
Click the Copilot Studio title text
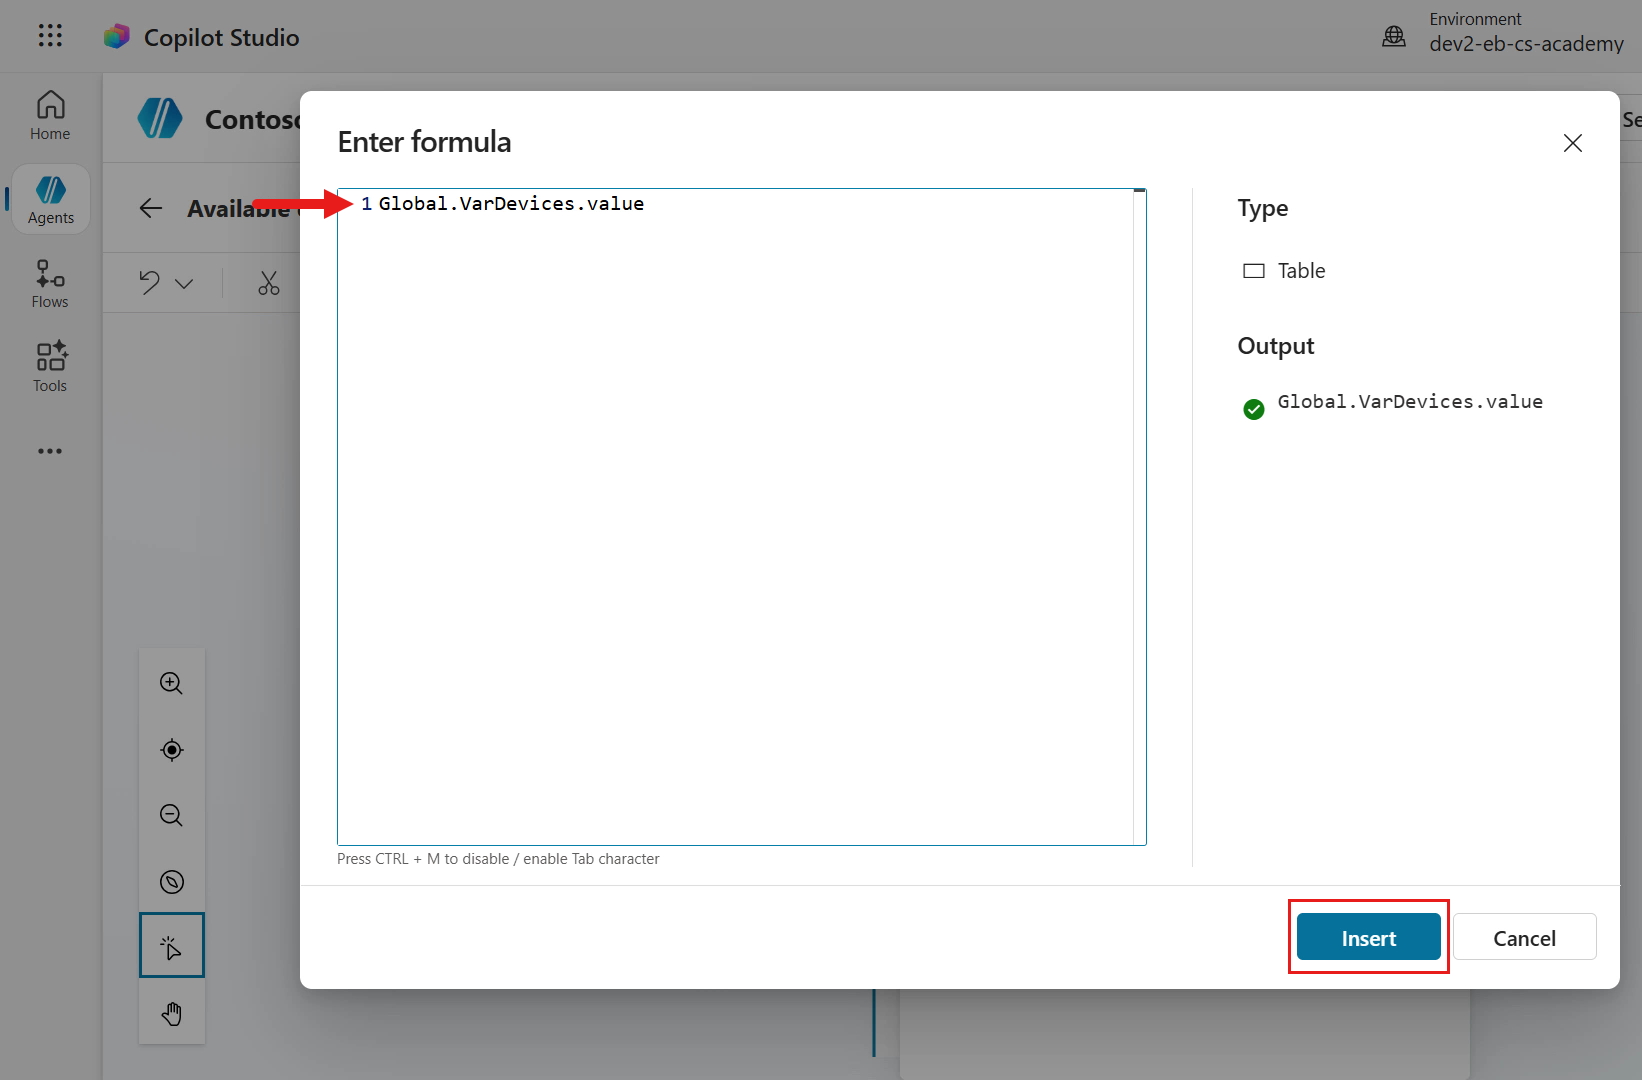222,37
